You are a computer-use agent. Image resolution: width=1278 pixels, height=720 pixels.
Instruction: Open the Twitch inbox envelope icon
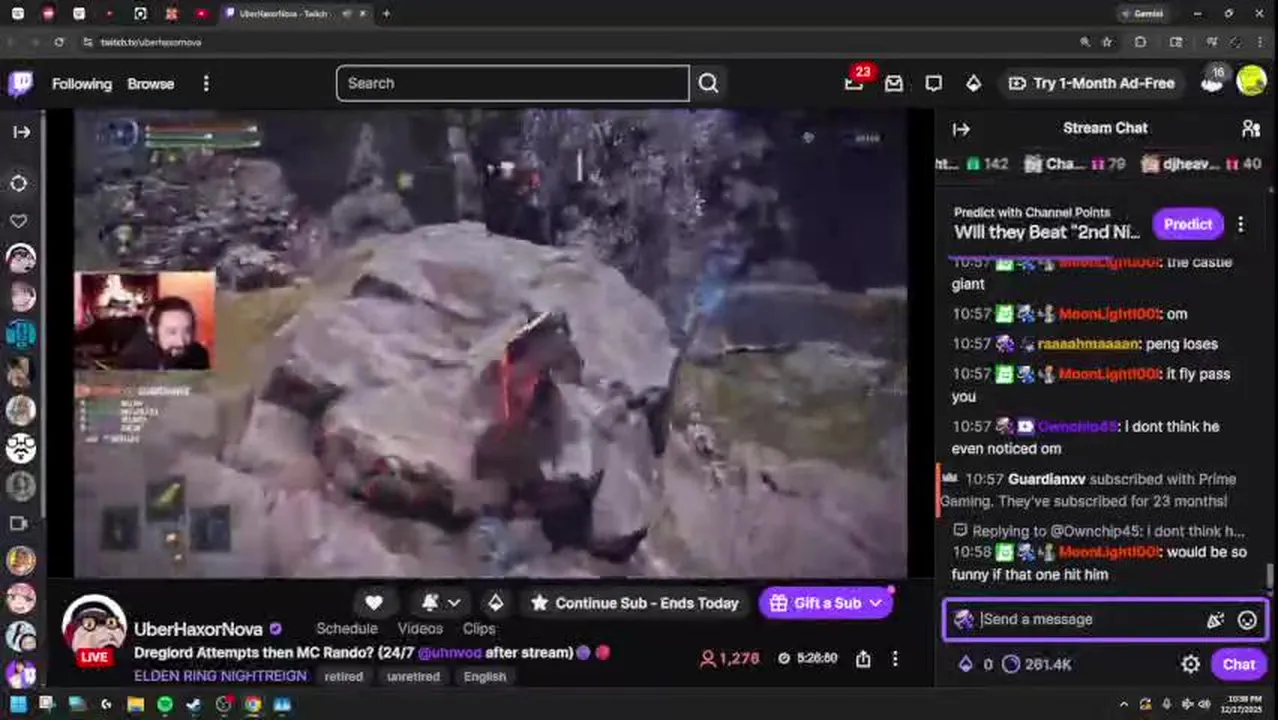point(894,84)
